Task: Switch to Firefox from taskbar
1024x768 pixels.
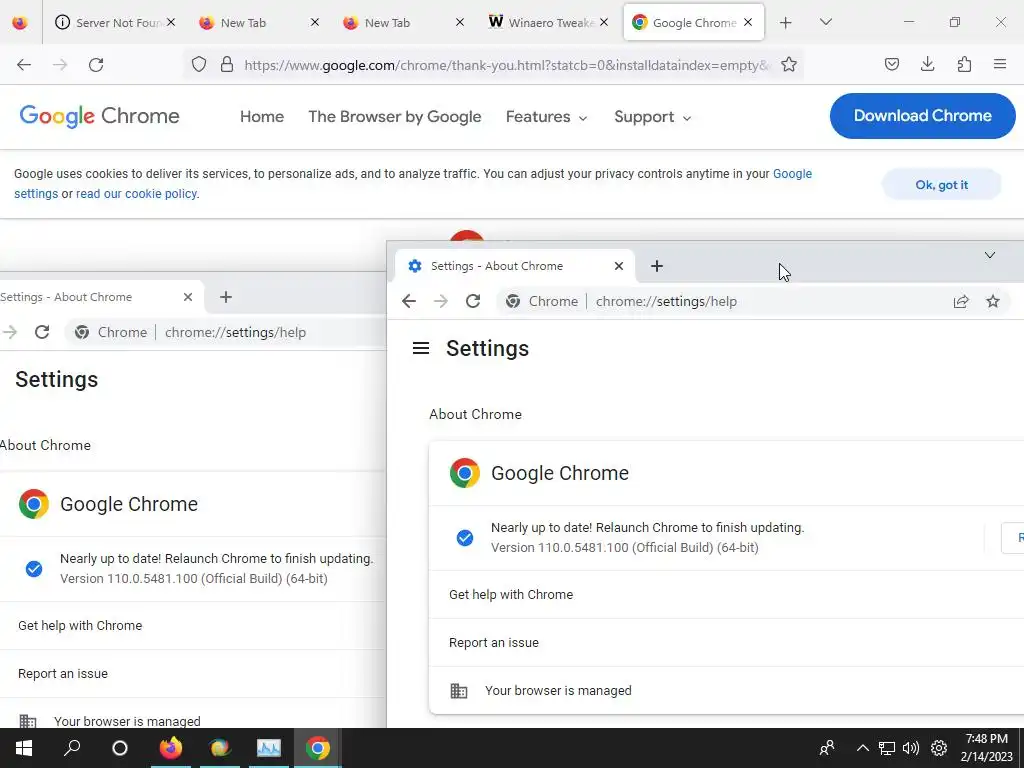Action: 171,748
